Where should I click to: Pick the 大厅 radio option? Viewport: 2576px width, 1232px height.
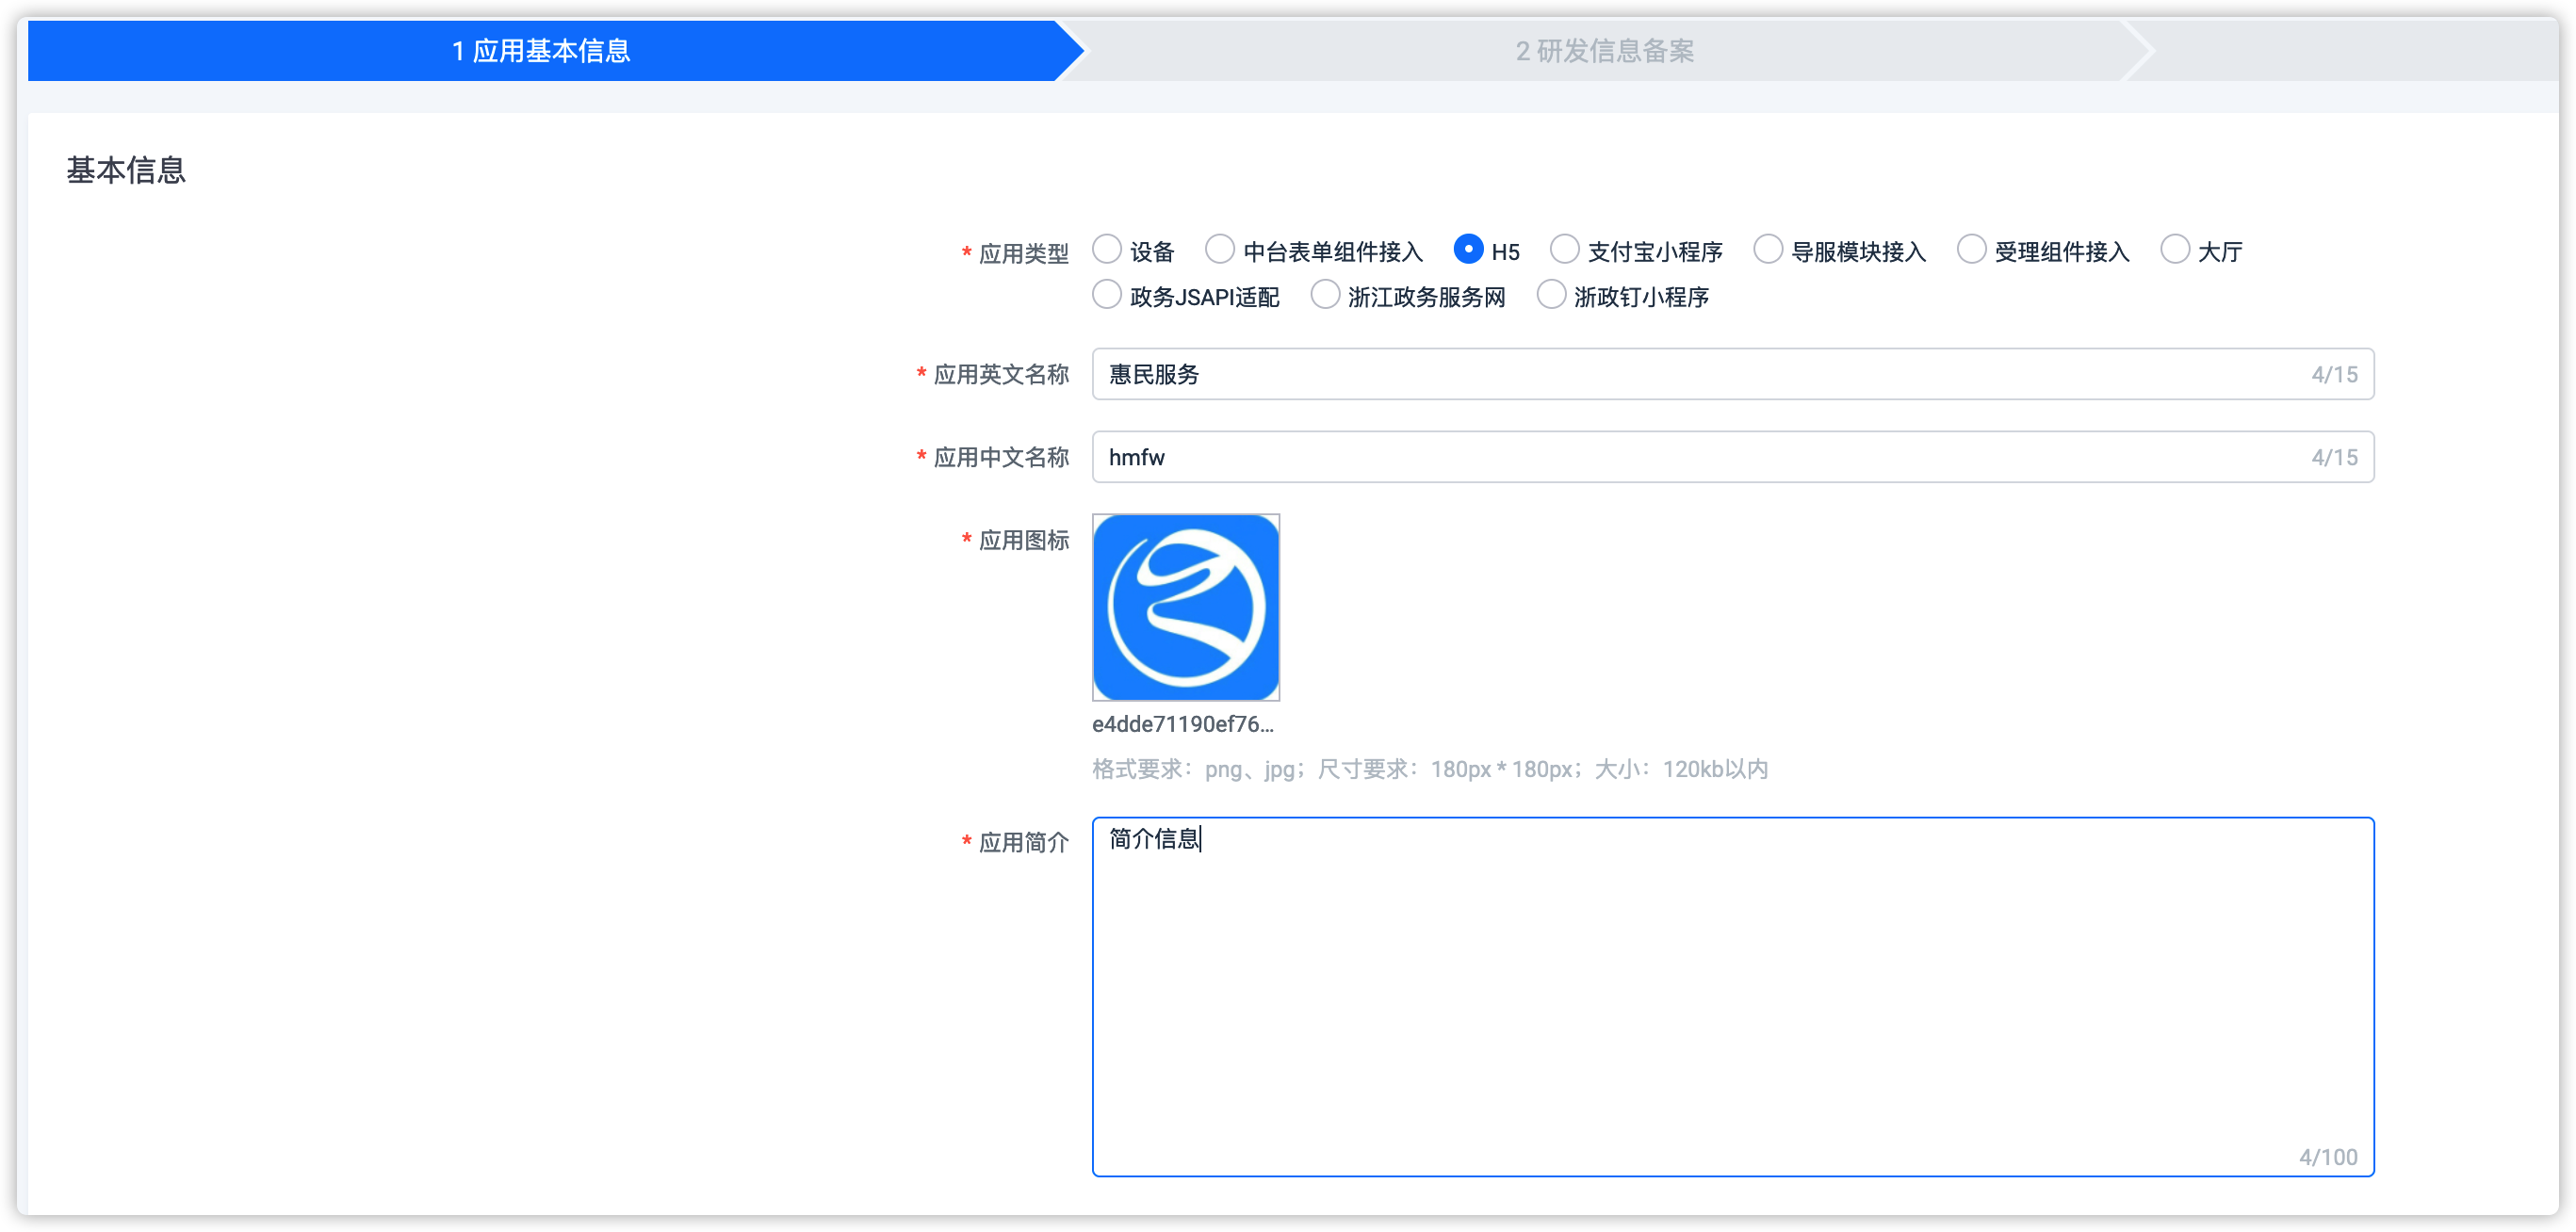tap(2175, 250)
